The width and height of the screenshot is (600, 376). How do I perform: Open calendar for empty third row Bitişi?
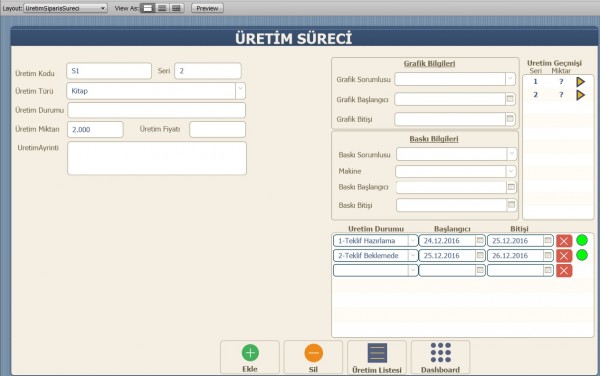point(548,270)
